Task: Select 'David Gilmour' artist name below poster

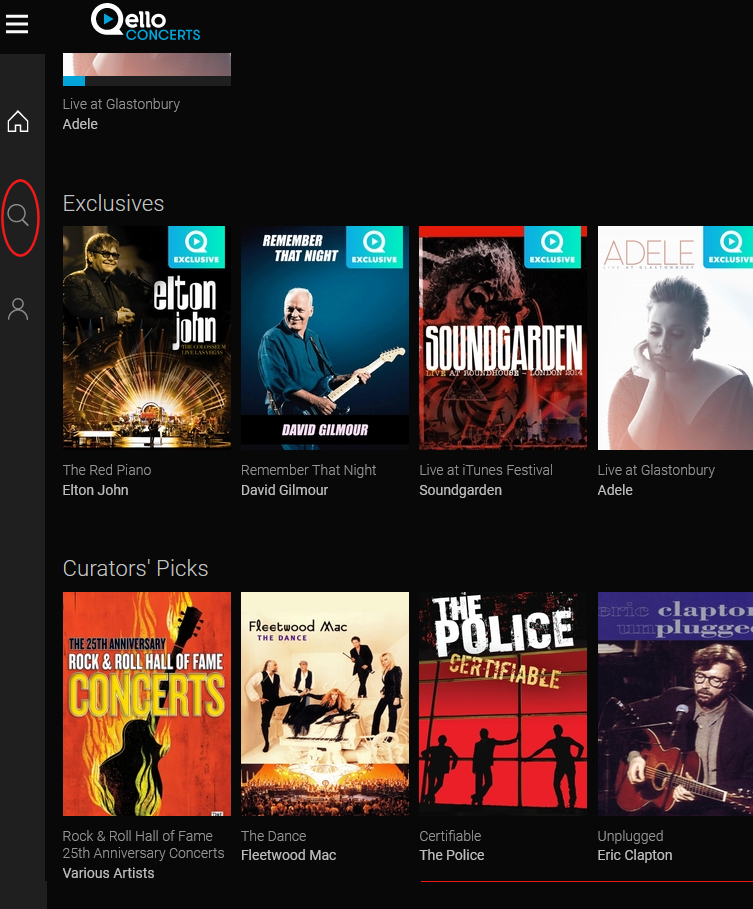Action: (285, 490)
